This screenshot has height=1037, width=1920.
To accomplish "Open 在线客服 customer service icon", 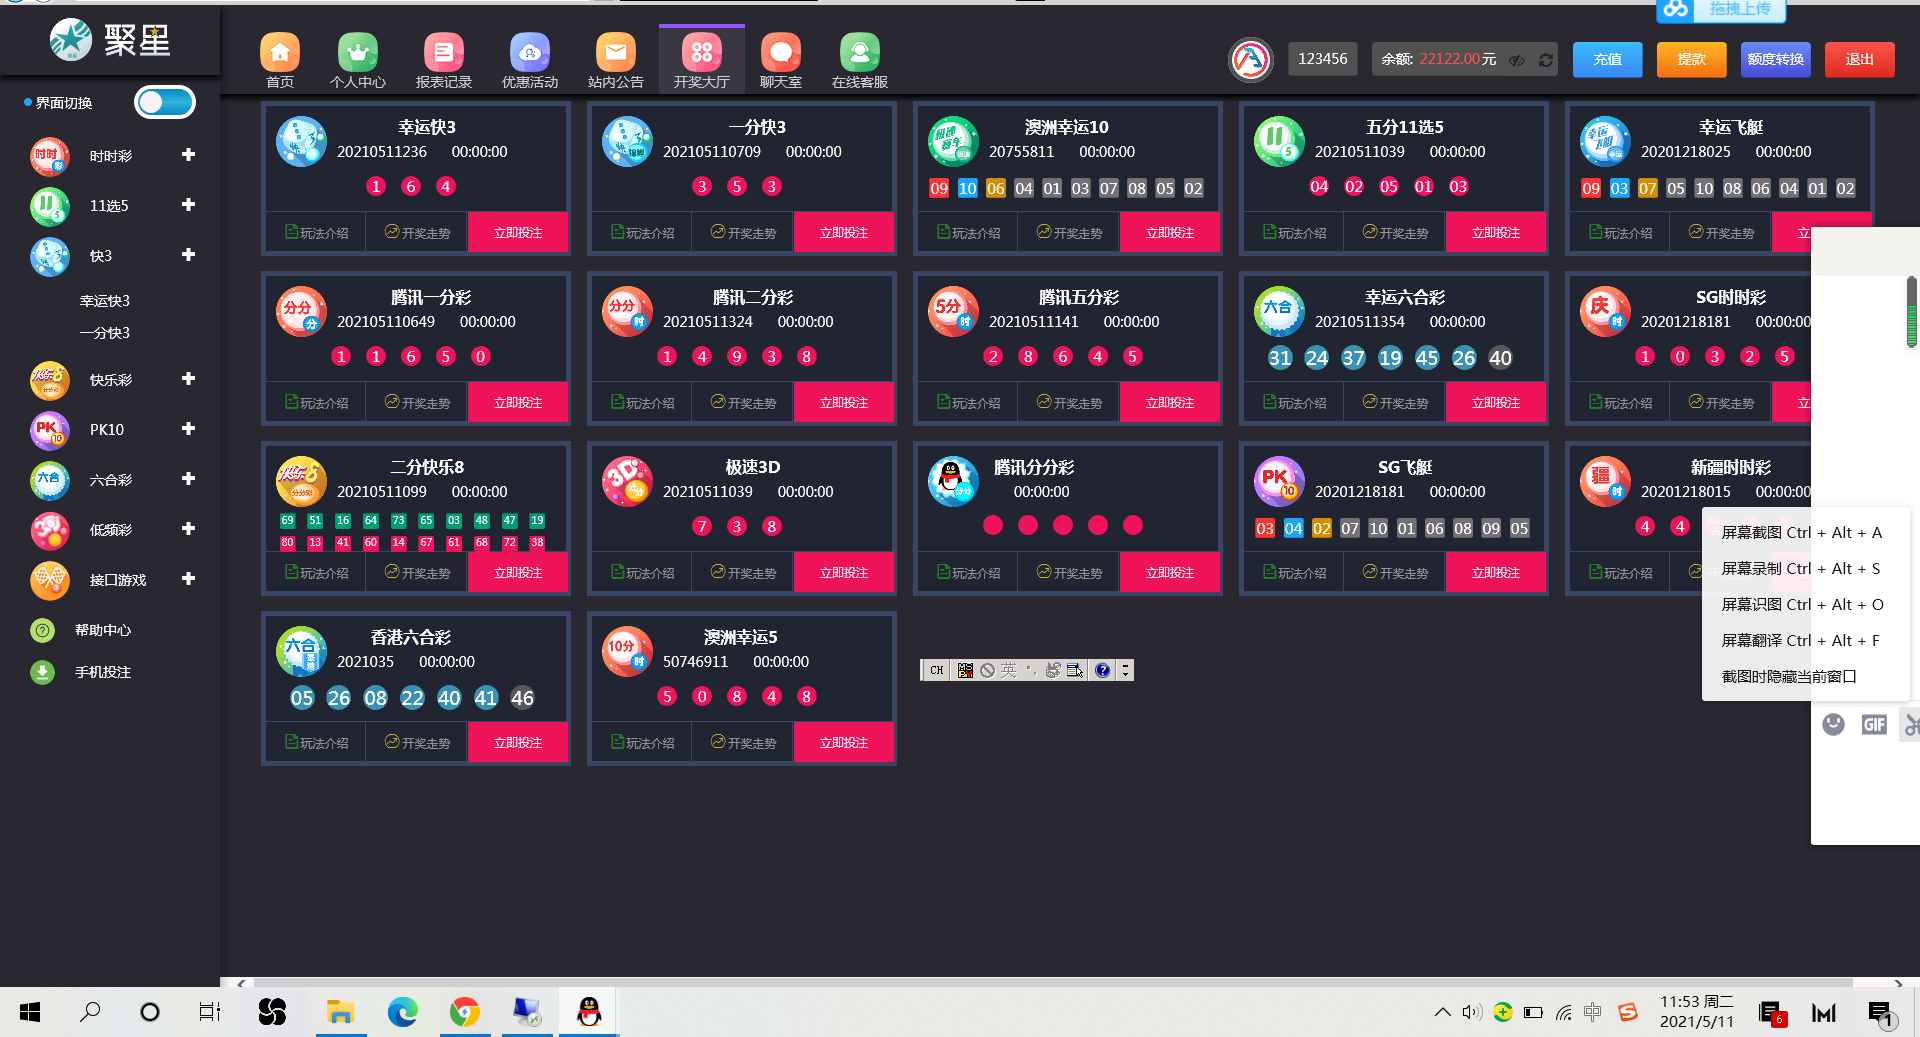I will point(859,53).
